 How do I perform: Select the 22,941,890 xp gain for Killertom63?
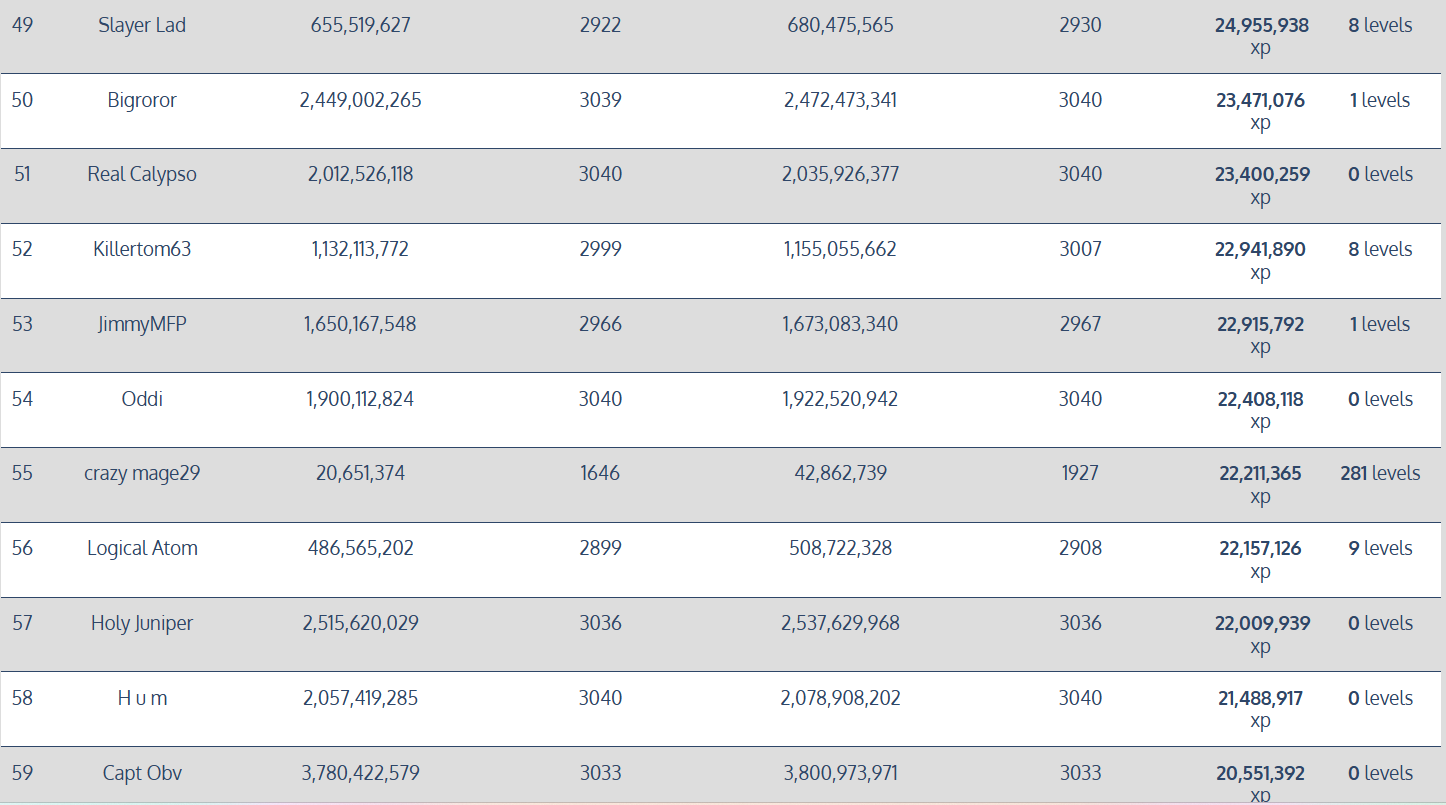pos(1261,260)
